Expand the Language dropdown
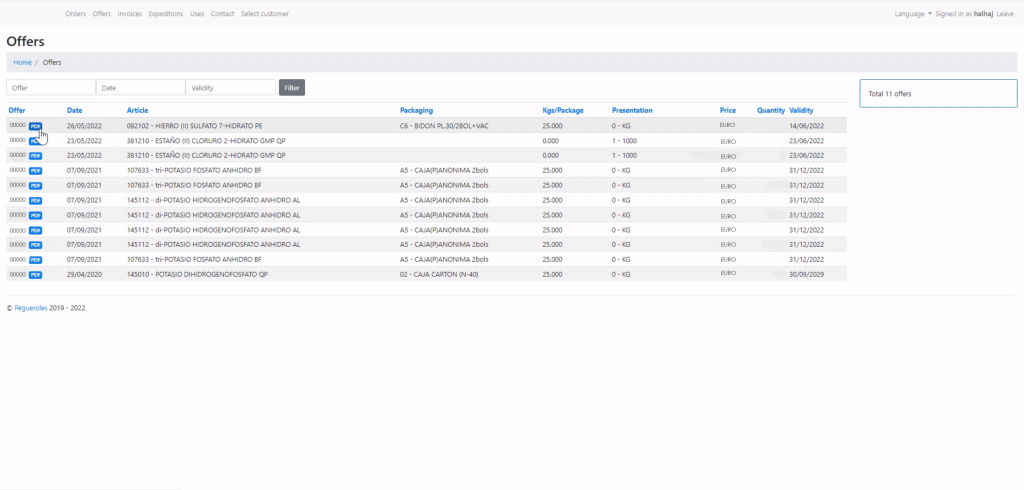This screenshot has height=490, width=1024. click(x=913, y=14)
